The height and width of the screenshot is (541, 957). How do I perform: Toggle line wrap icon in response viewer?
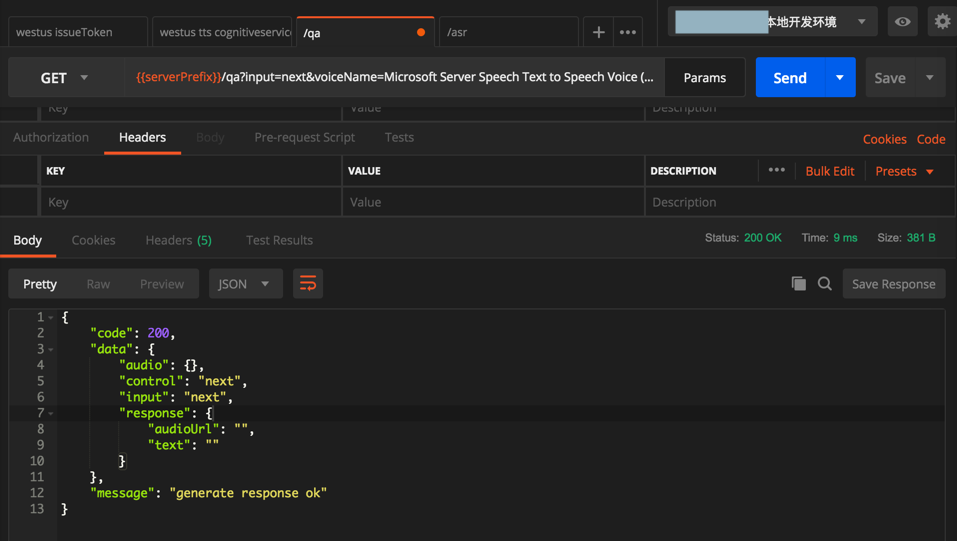308,284
